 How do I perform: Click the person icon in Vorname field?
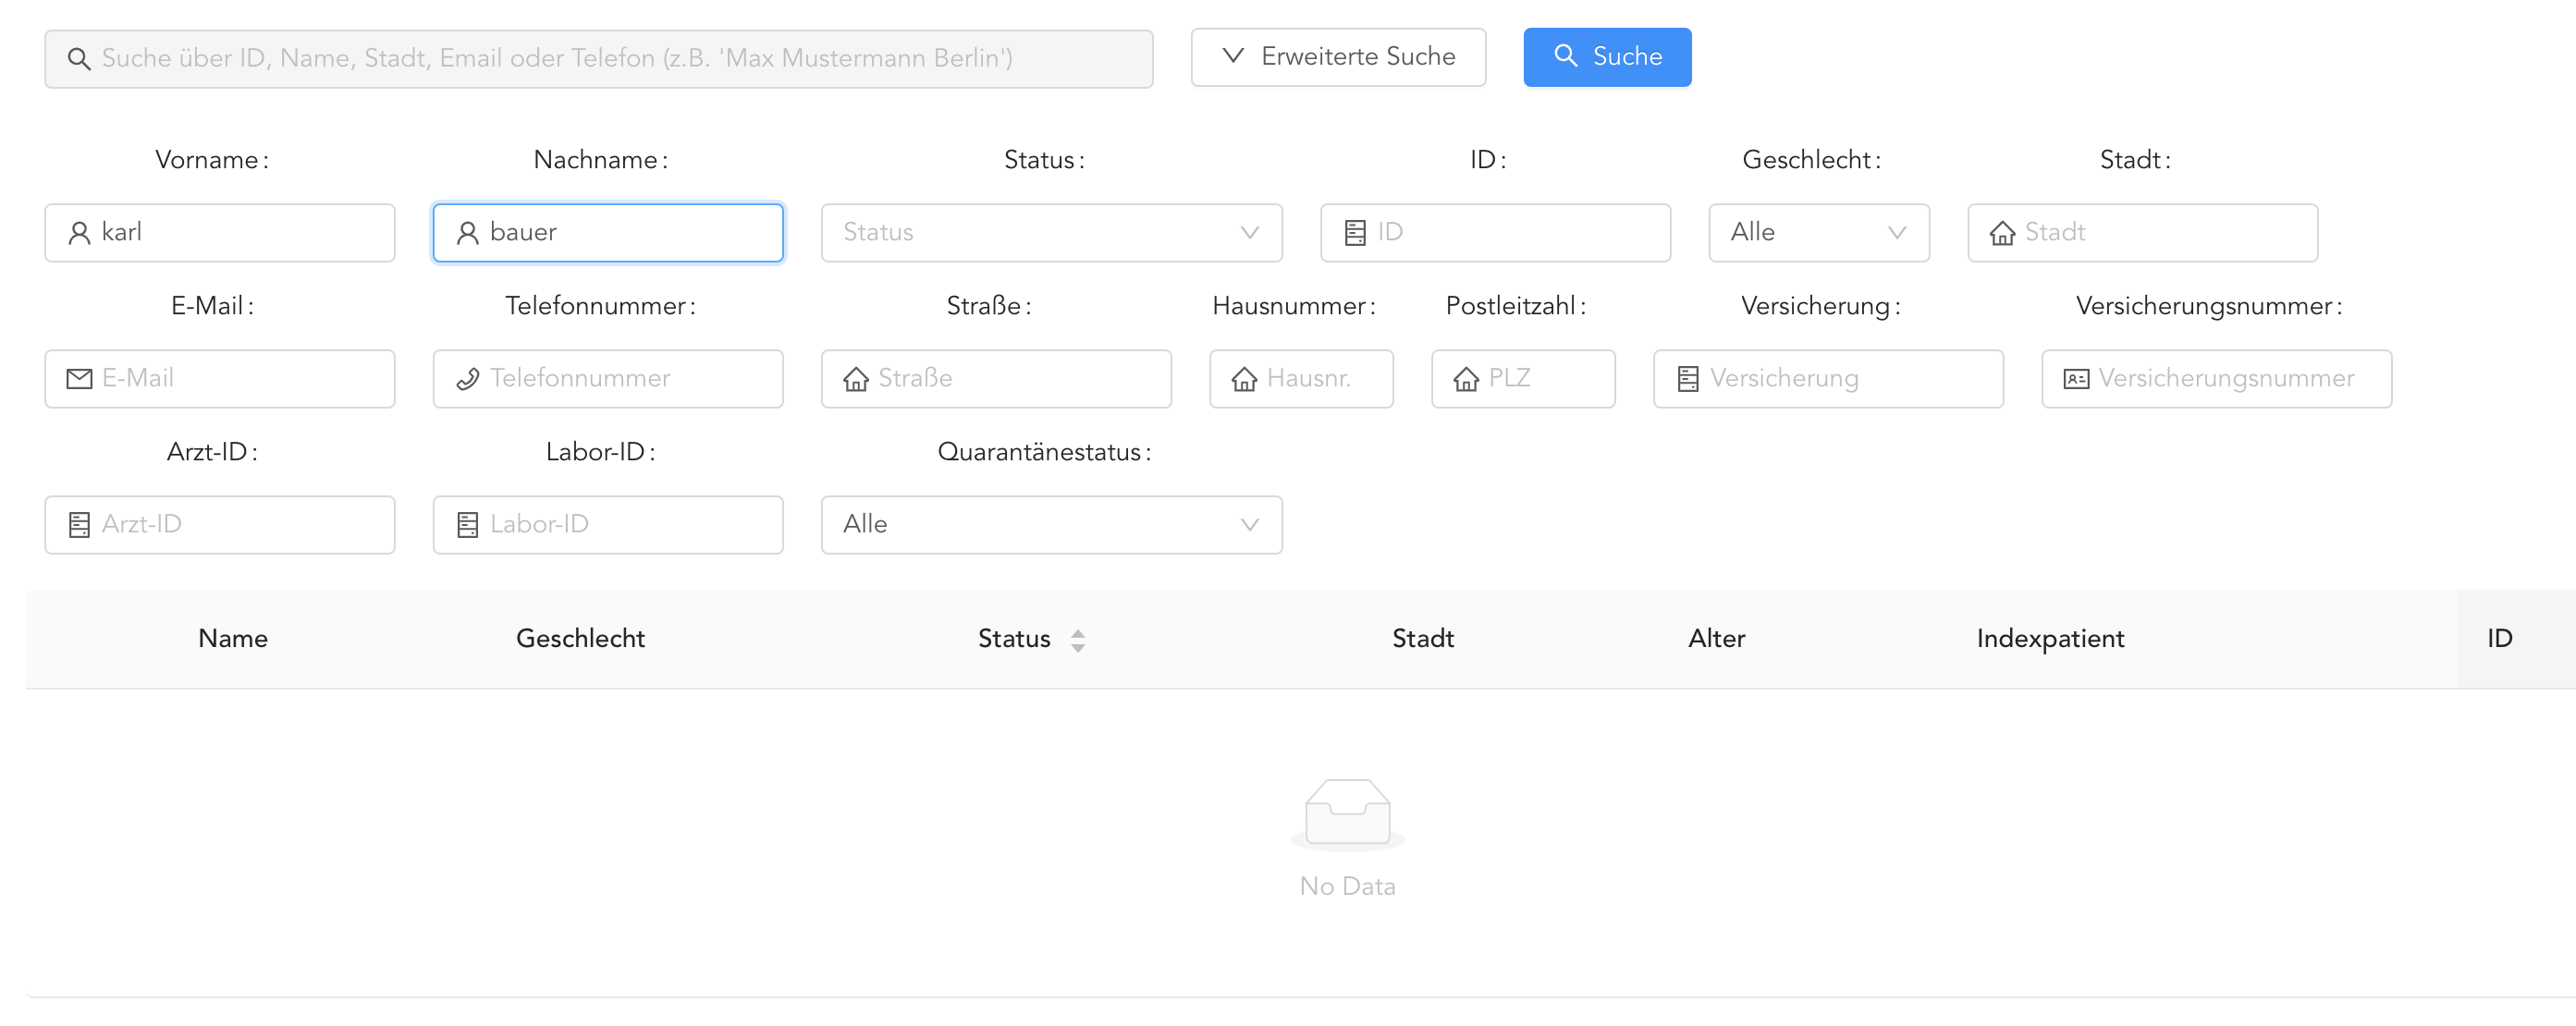(x=79, y=233)
